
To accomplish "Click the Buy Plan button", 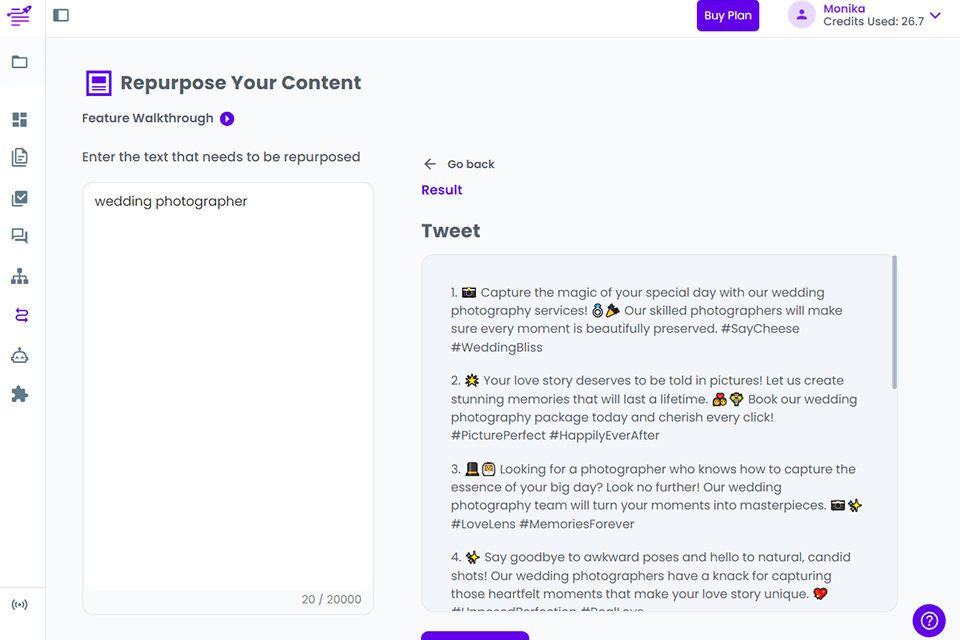I will coord(728,16).
